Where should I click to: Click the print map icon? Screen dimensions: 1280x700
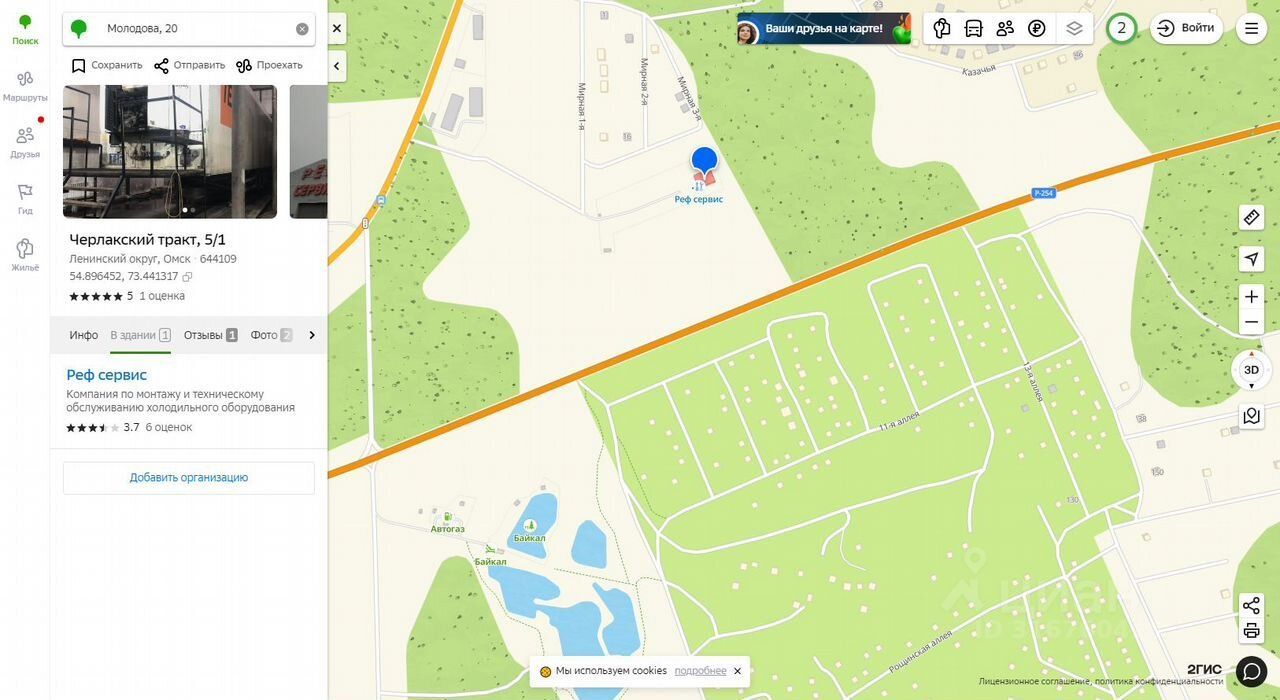pos(1251,631)
